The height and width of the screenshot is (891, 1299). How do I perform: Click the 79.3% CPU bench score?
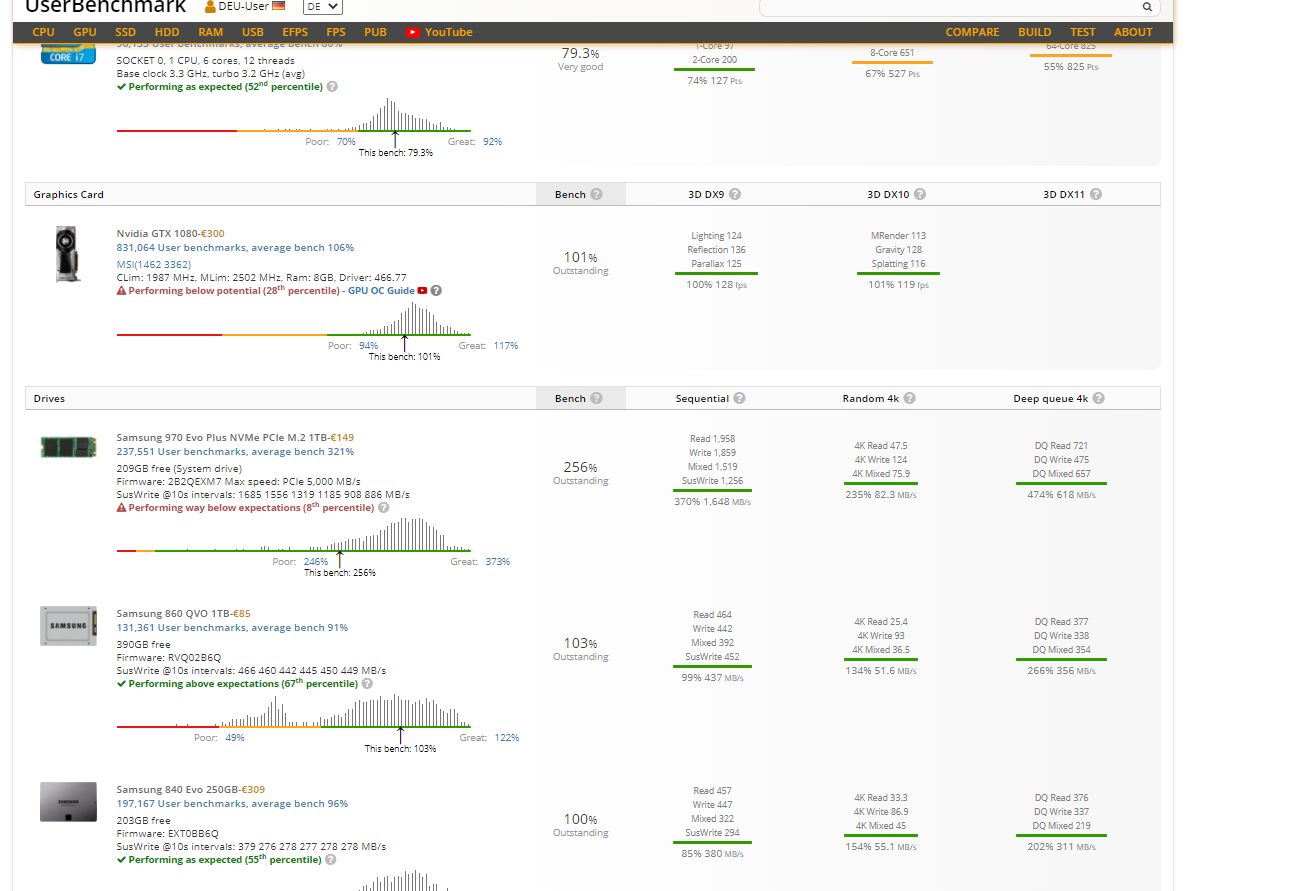[x=581, y=53]
